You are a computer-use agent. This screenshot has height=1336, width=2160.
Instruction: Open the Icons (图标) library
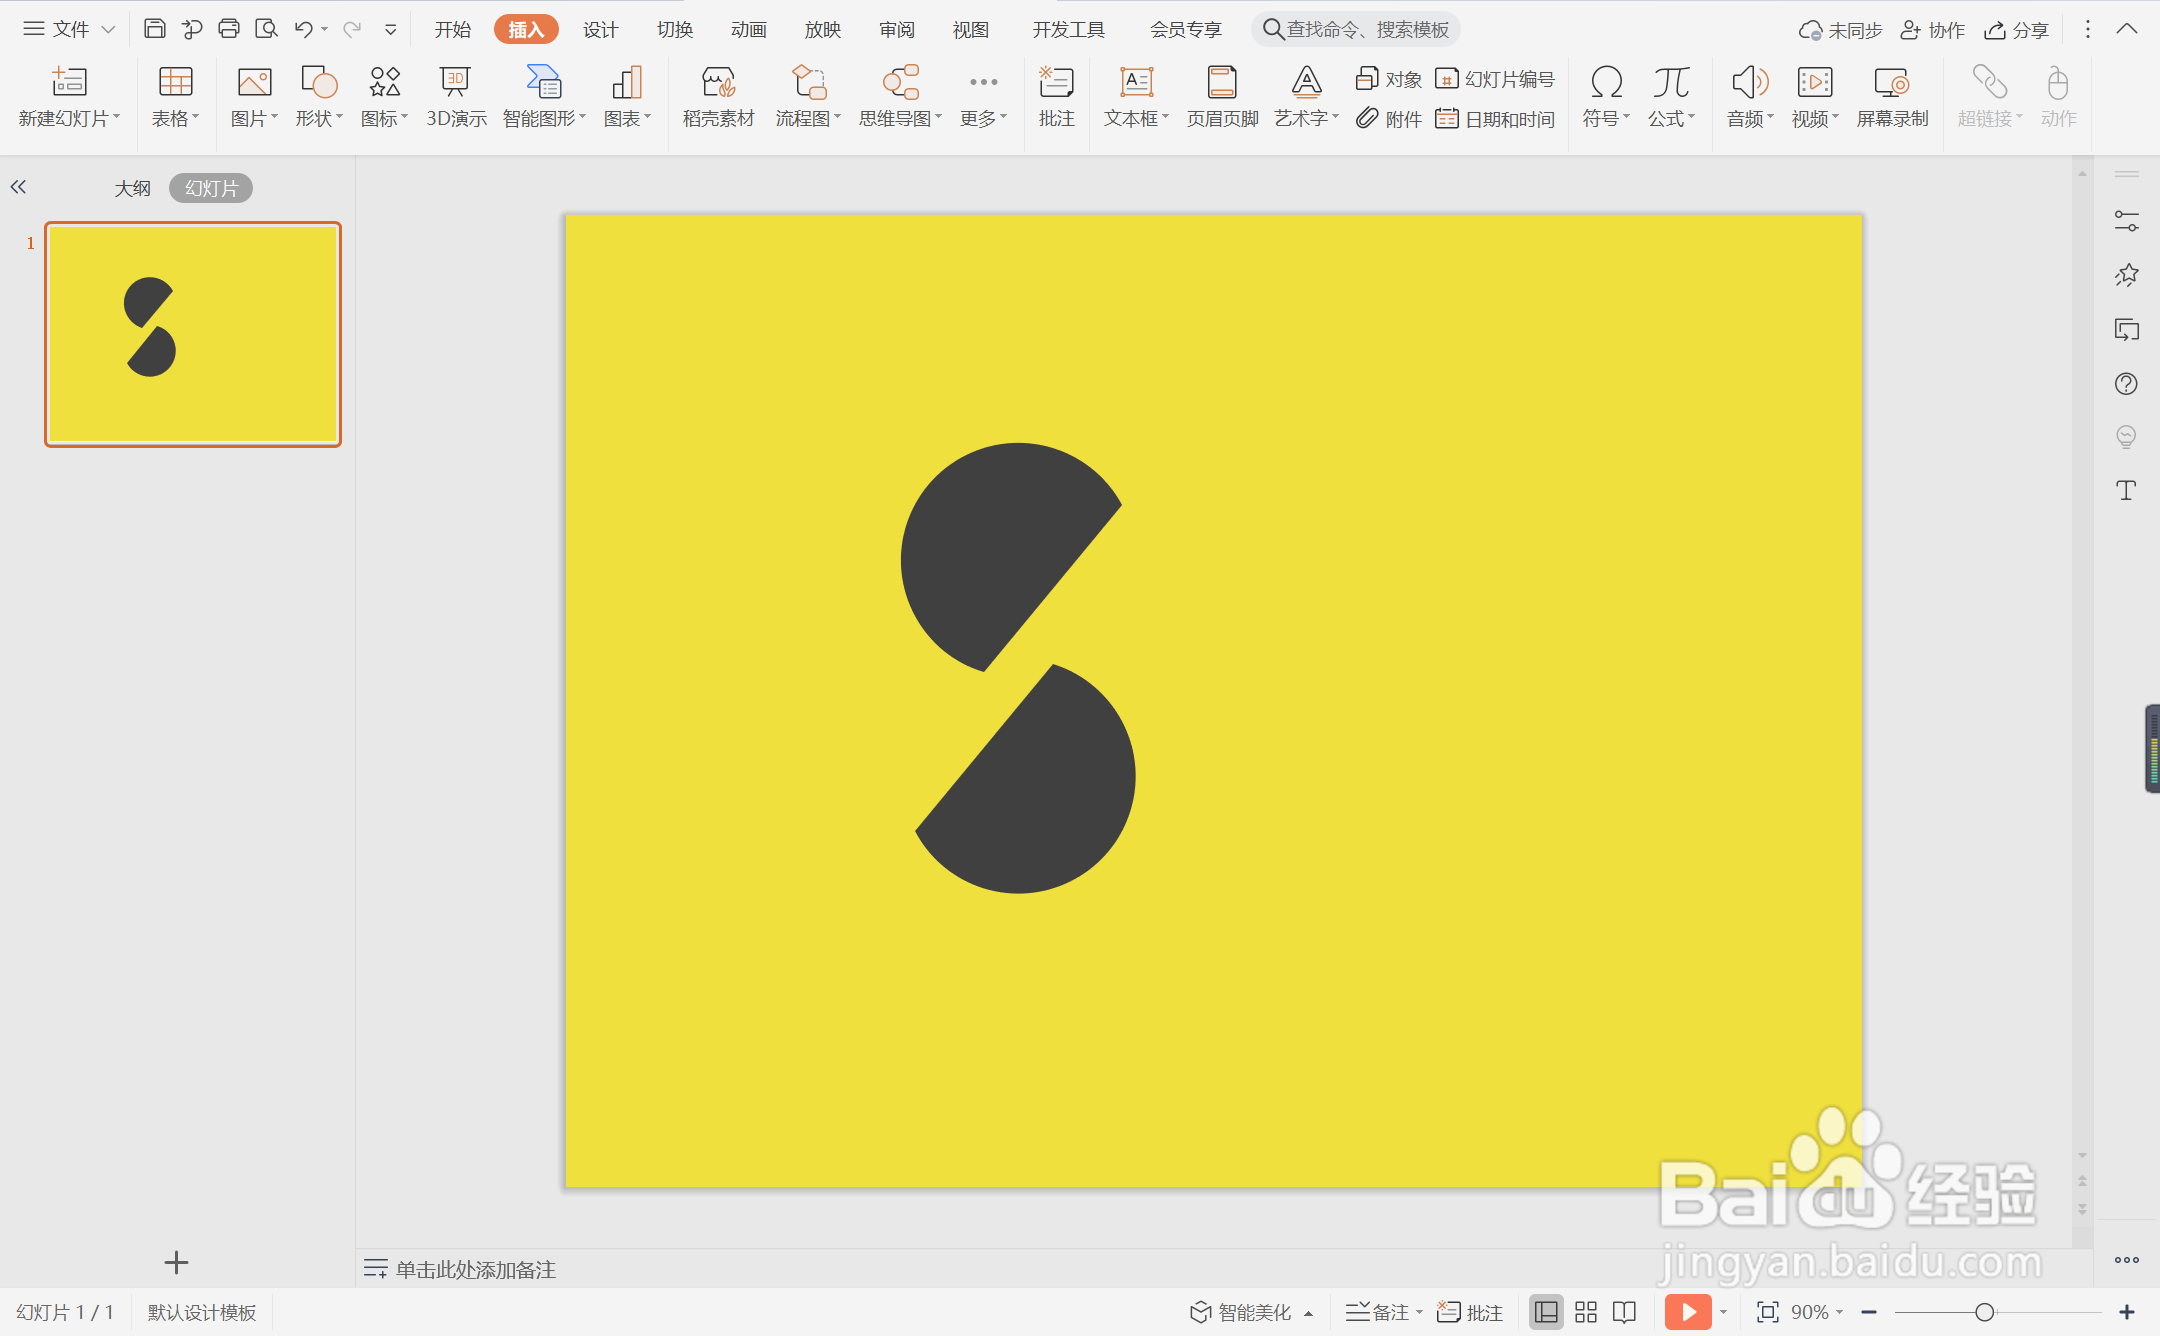[x=384, y=97]
